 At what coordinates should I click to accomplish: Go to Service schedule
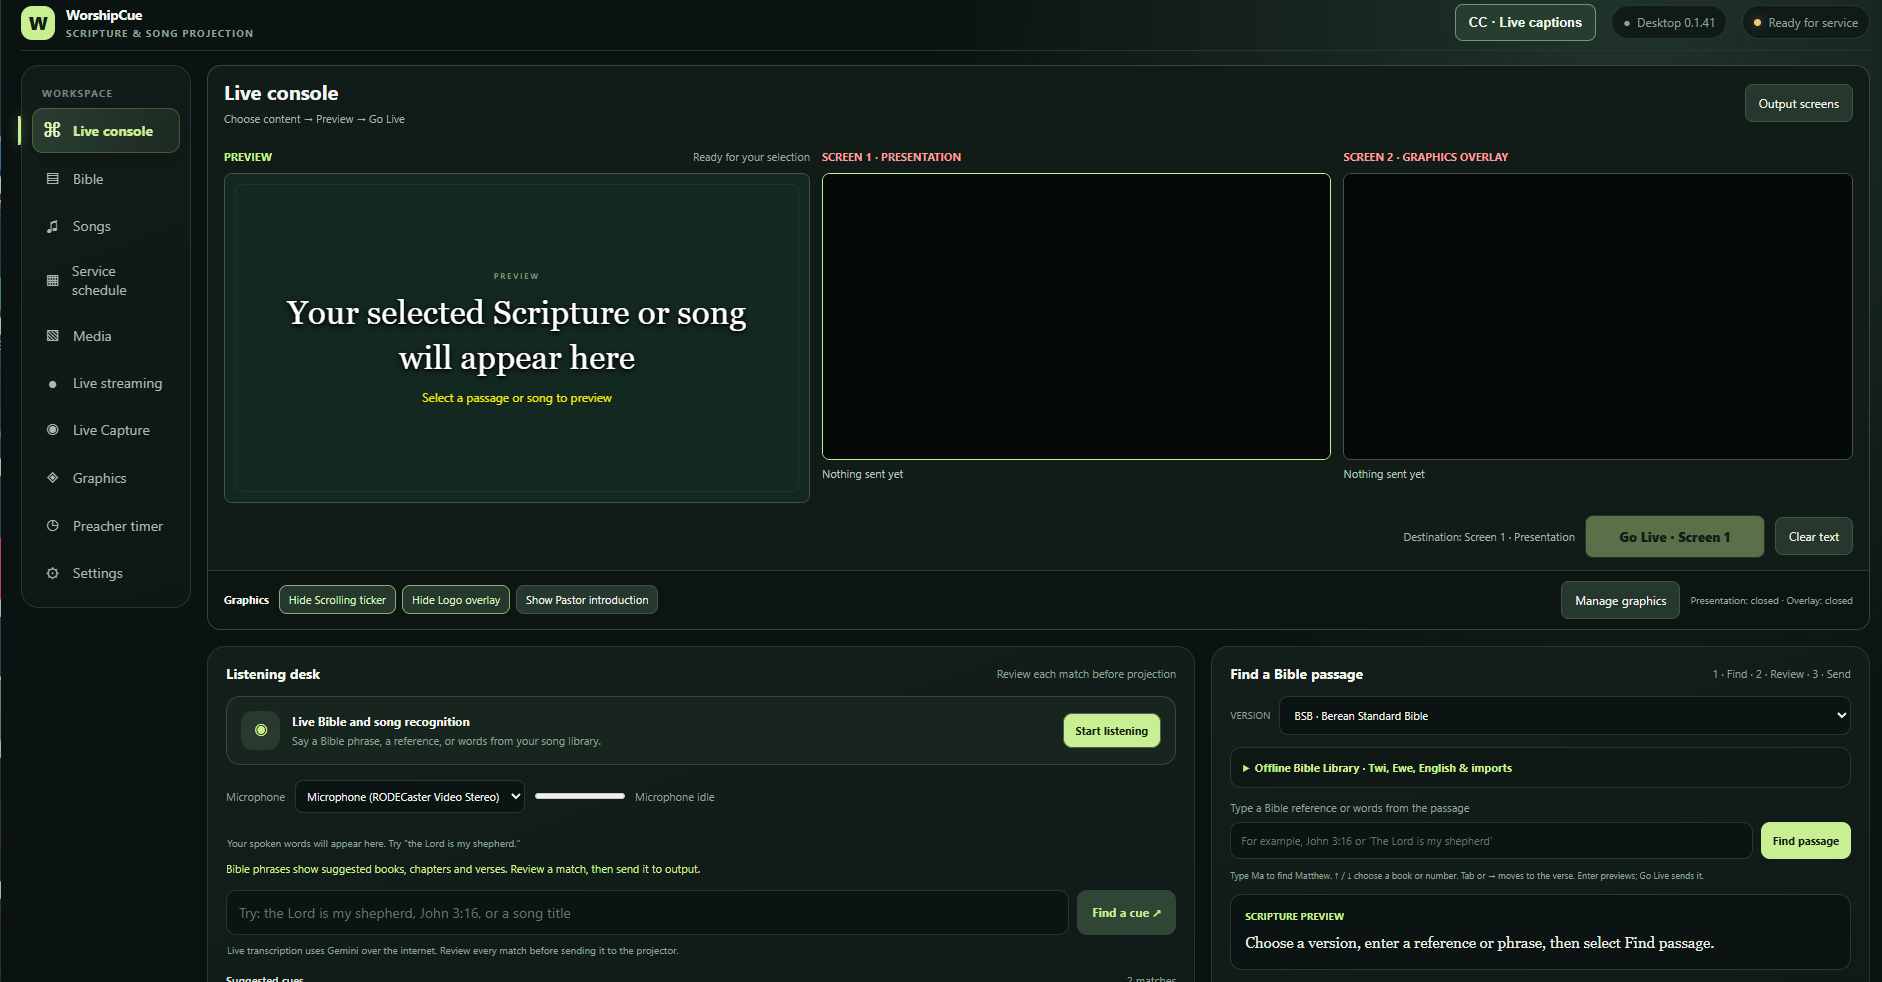[x=105, y=281]
